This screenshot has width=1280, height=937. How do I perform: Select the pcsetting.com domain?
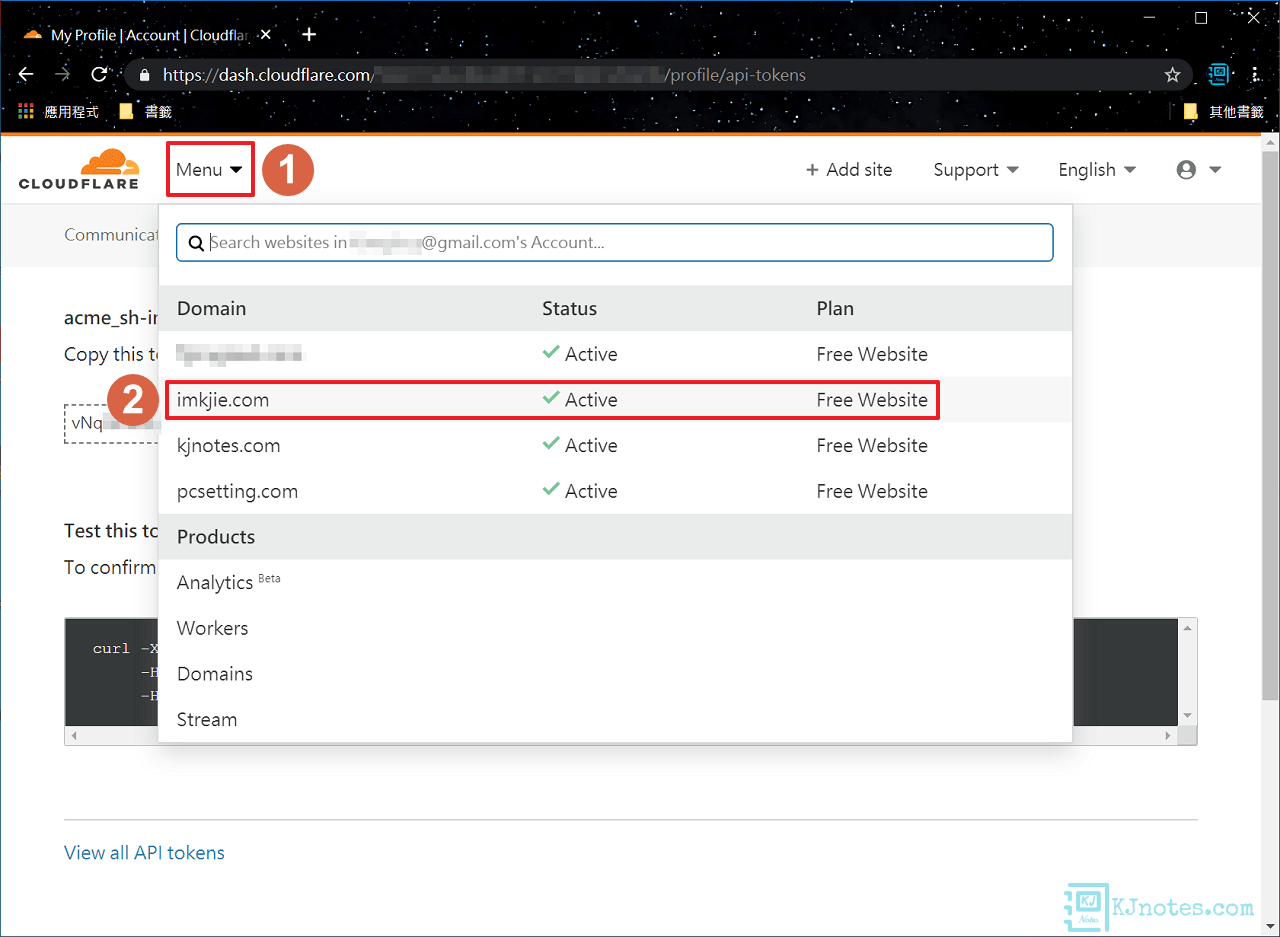[x=615, y=492]
